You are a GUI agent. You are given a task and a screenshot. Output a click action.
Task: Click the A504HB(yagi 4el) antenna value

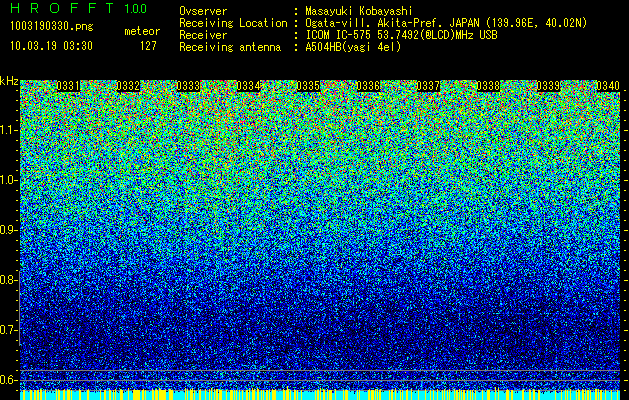(x=353, y=47)
